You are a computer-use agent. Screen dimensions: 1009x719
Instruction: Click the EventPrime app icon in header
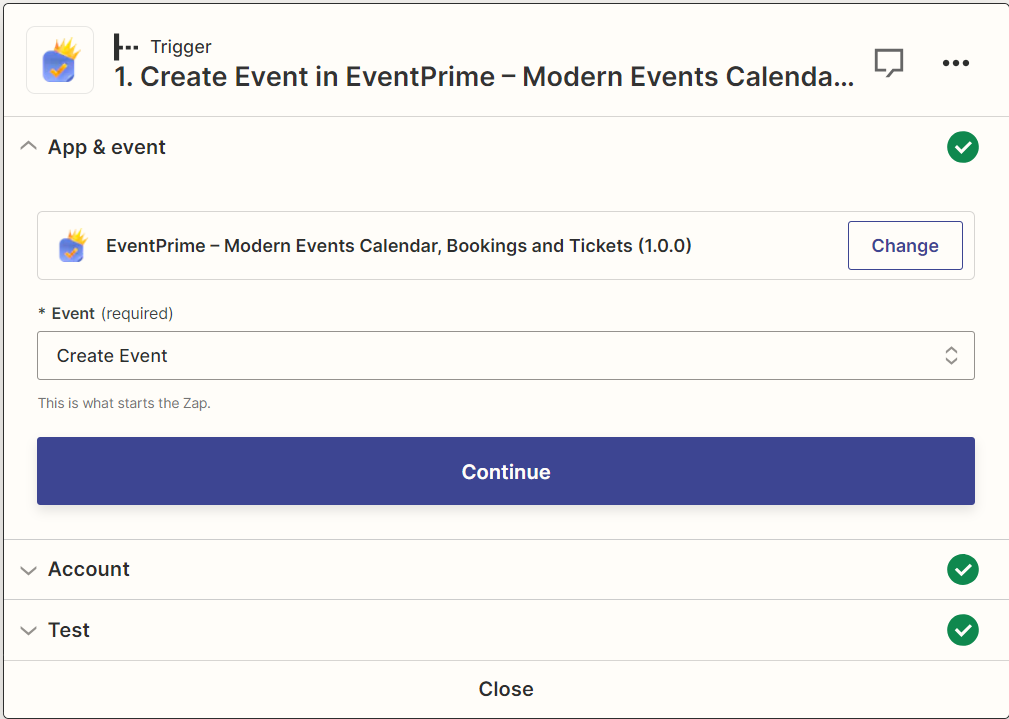tap(60, 61)
